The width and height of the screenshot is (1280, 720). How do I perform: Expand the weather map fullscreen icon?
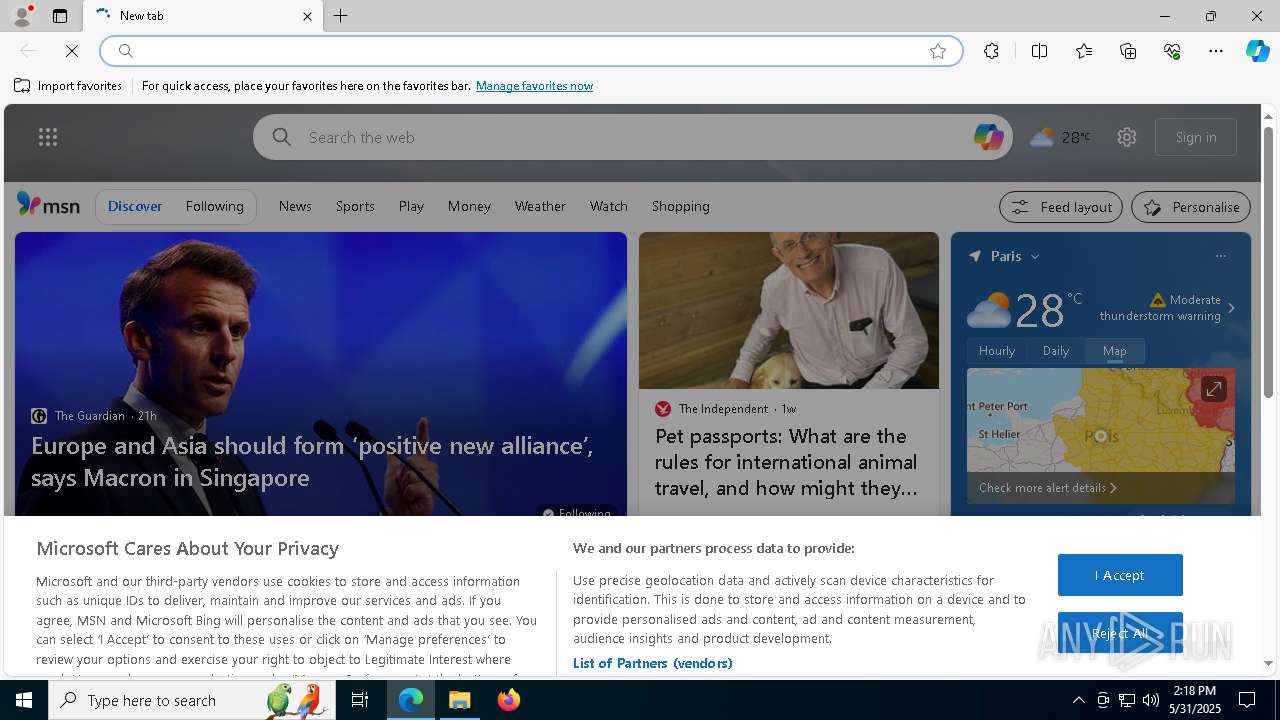[x=1213, y=389]
